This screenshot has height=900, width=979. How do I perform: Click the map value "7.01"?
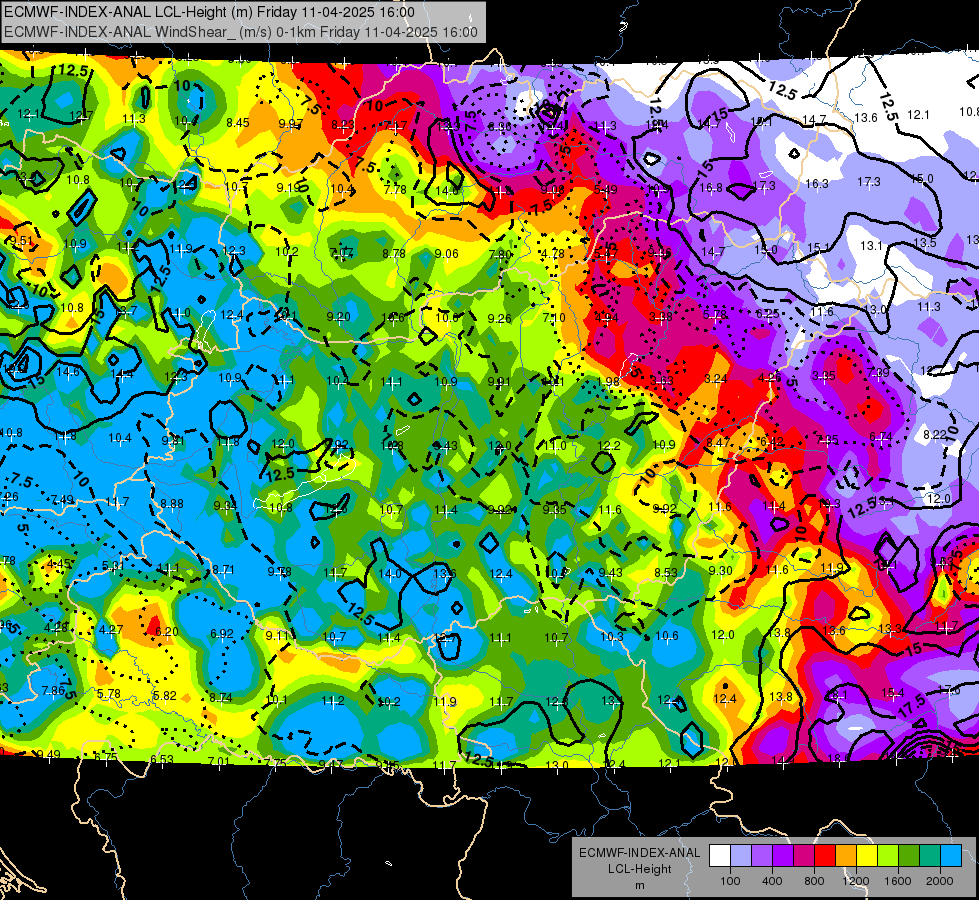(x=219, y=761)
